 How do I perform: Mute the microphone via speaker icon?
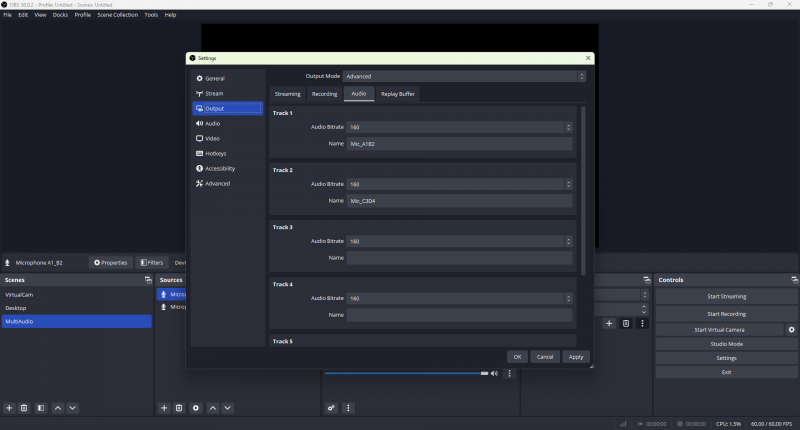pos(494,373)
